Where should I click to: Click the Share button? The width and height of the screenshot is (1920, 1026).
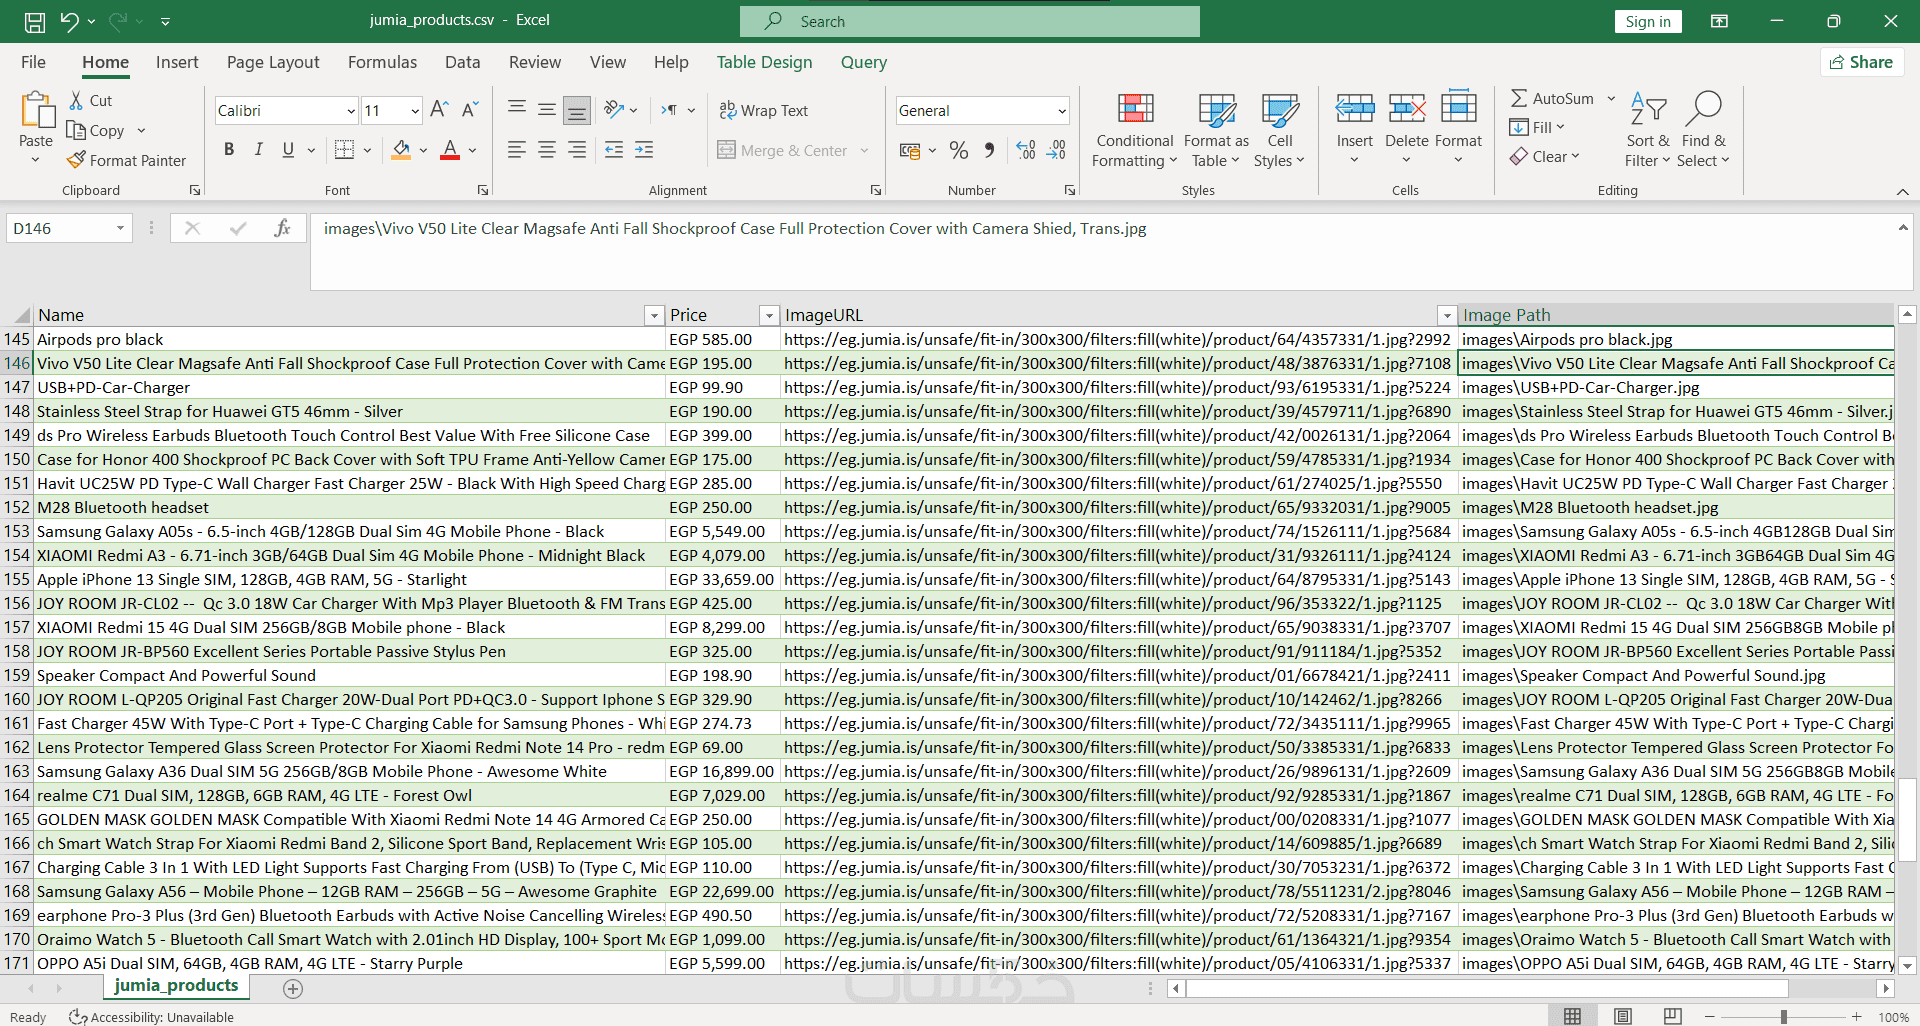coord(1862,62)
